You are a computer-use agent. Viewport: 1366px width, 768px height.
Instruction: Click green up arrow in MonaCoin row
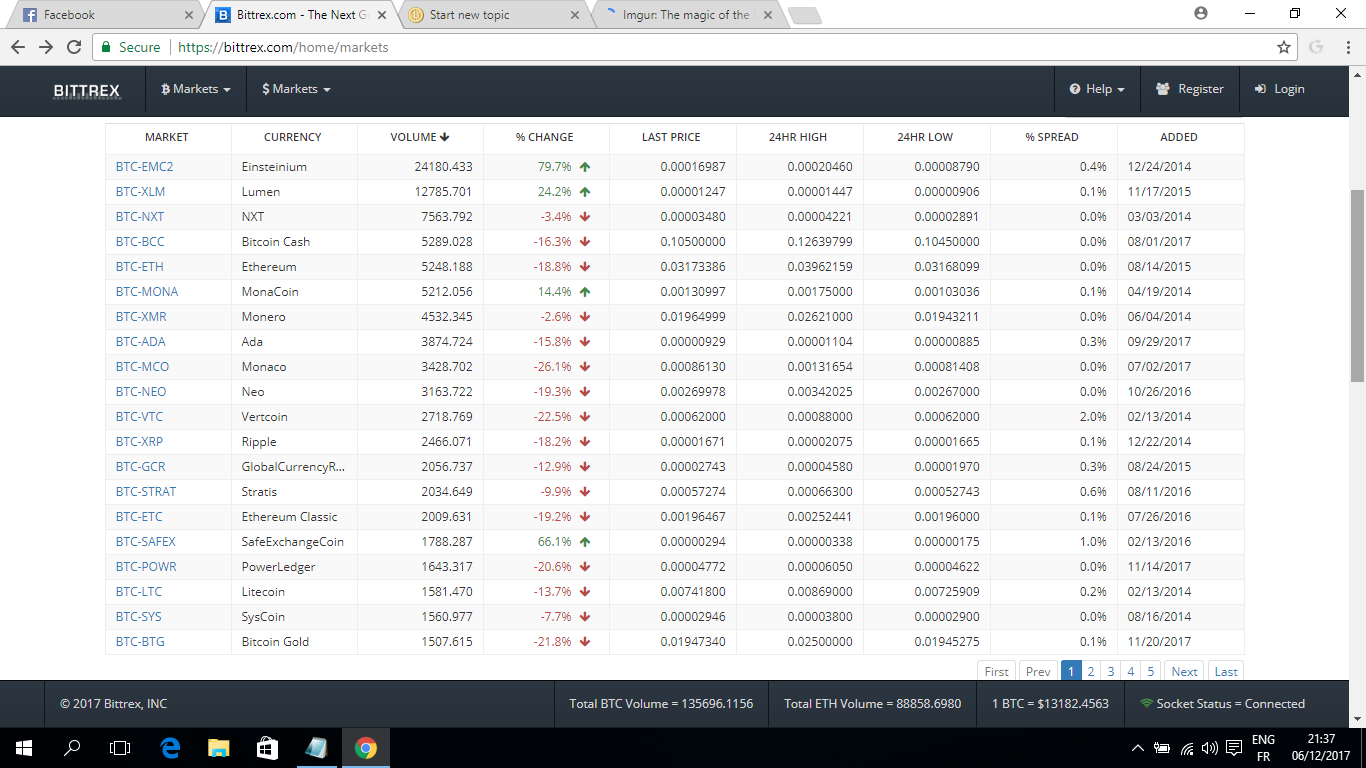[585, 292]
